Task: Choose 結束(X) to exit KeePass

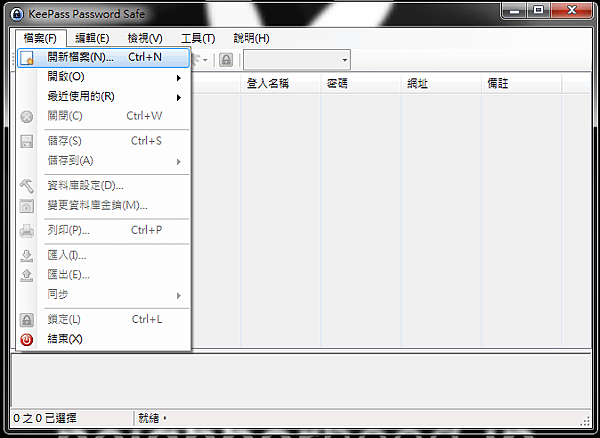Action: (x=103, y=339)
